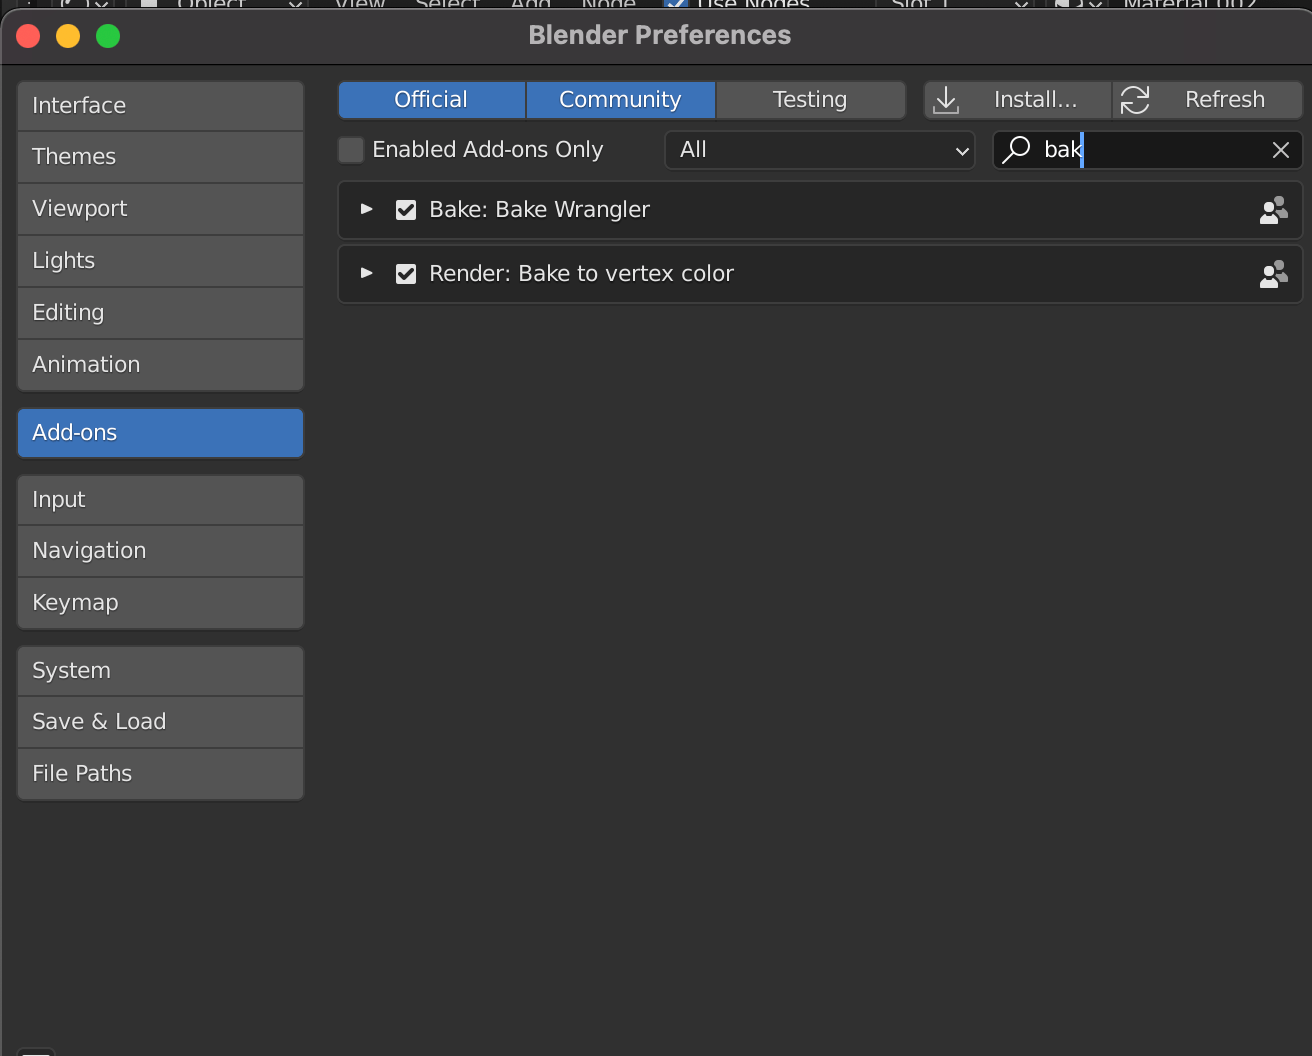Click inside the add-on search field

pos(1148,150)
